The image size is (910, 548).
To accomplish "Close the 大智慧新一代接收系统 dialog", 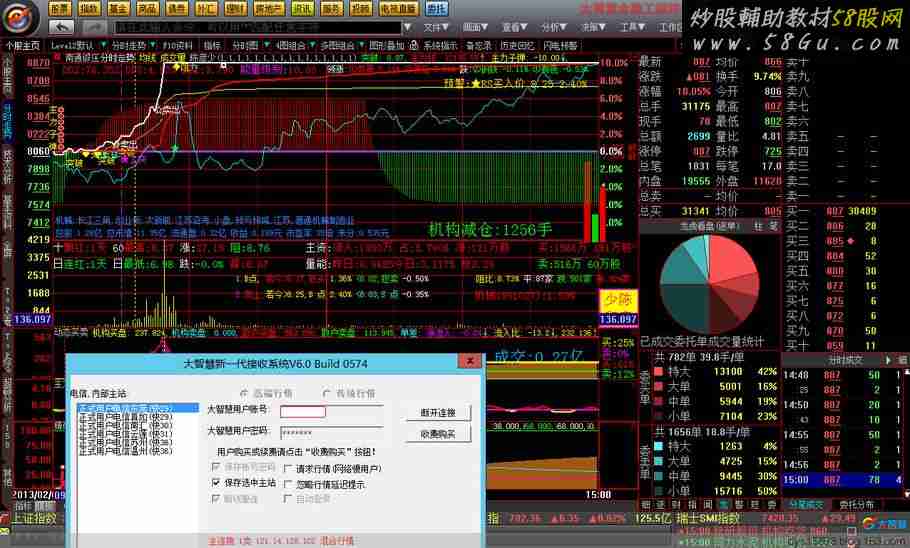I will pyautogui.click(x=470, y=361).
